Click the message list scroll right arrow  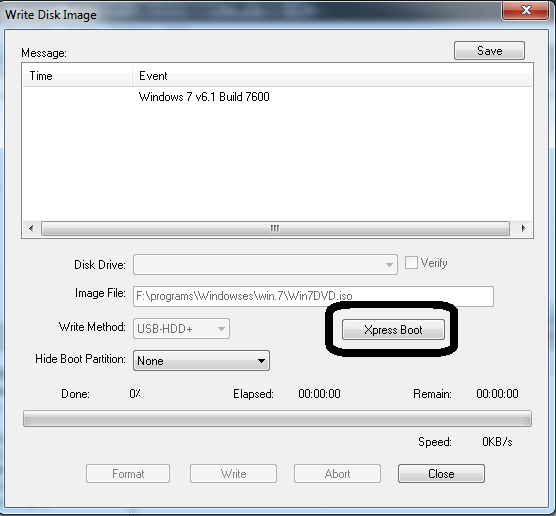click(x=523, y=228)
